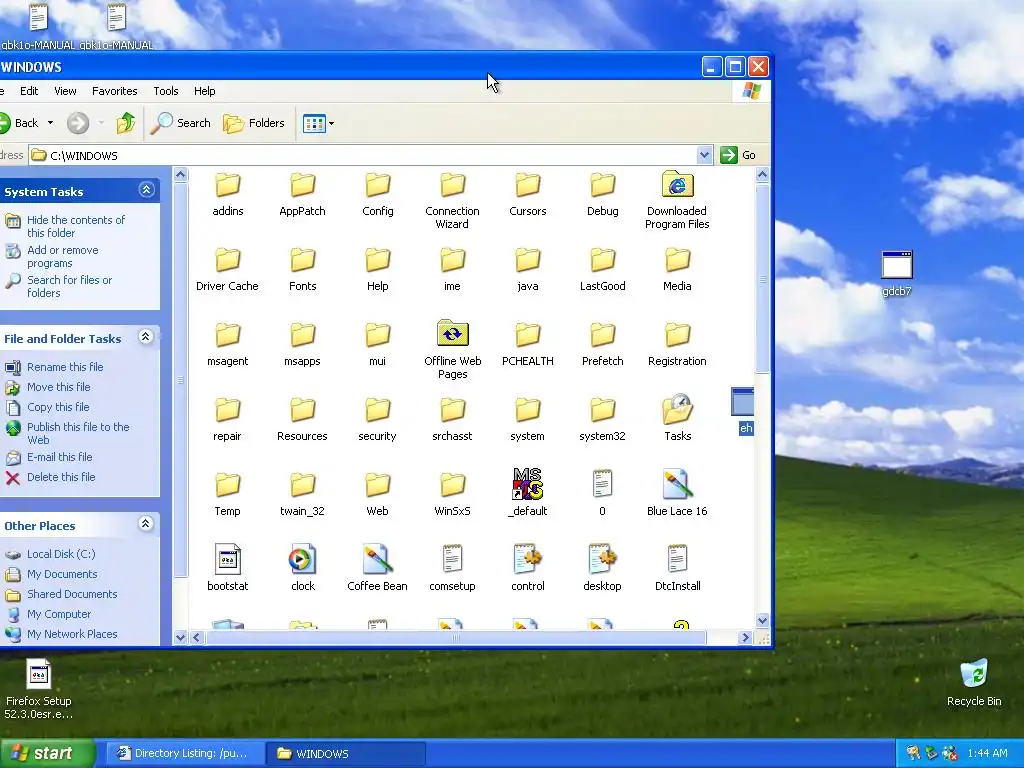Click Copy this file link
The height and width of the screenshot is (768, 1024).
pos(58,408)
